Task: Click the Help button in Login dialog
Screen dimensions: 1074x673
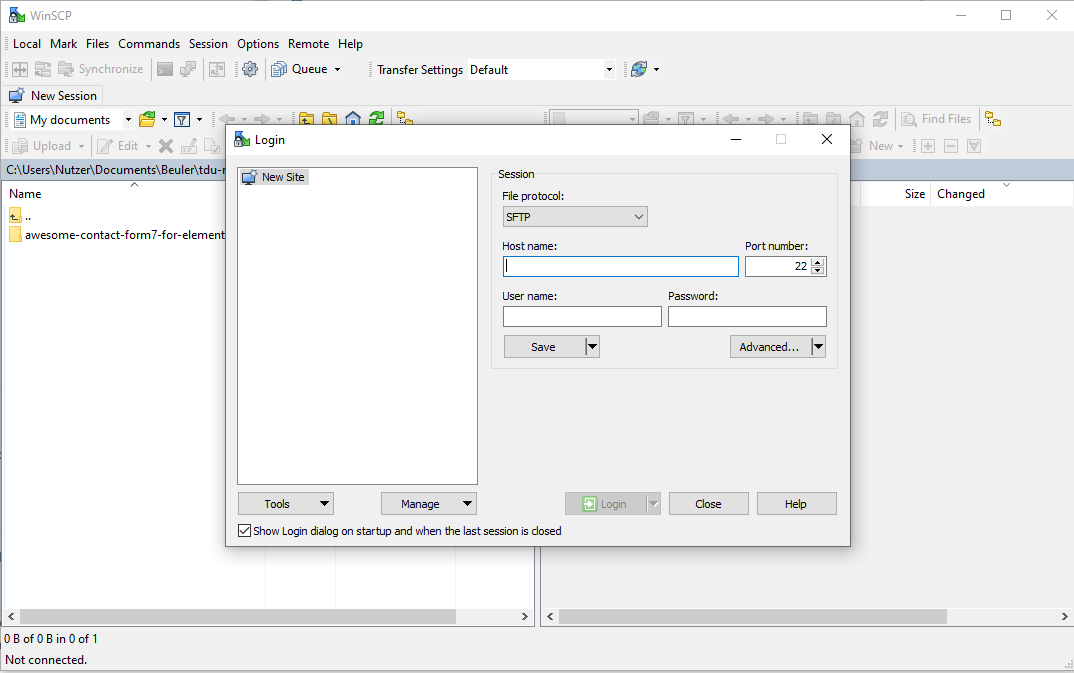Action: [796, 504]
